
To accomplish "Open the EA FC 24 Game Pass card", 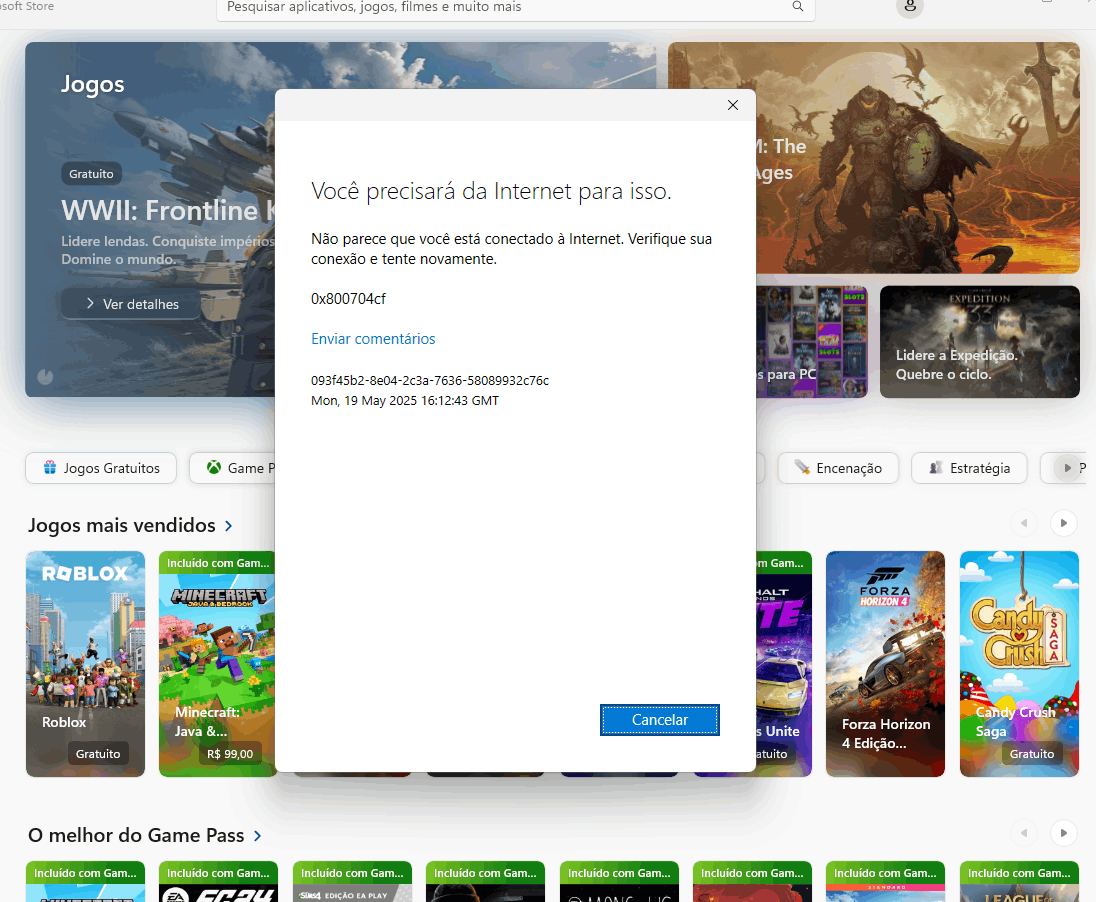I will point(218,882).
